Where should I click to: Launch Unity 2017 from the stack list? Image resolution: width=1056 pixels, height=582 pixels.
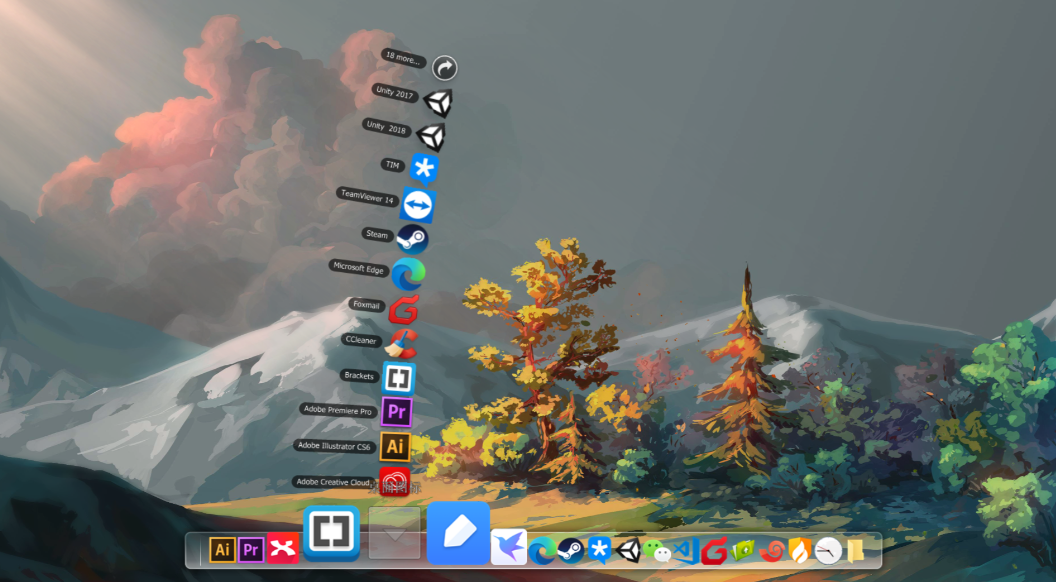(x=438, y=102)
